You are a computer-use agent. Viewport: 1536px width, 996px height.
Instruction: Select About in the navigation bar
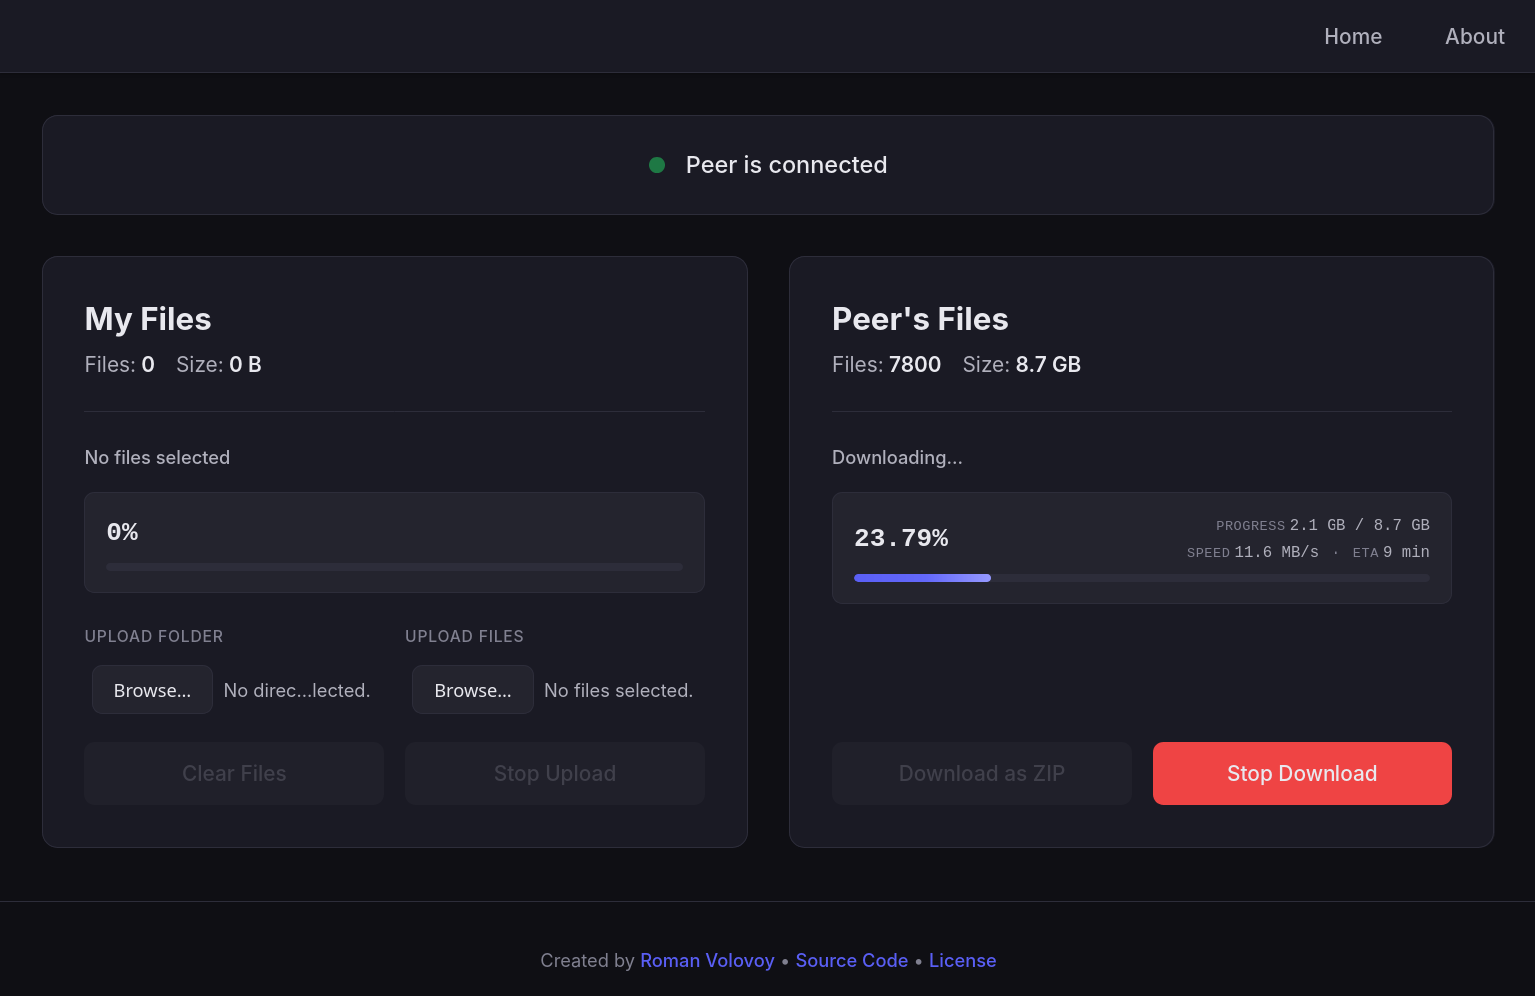pos(1474,36)
